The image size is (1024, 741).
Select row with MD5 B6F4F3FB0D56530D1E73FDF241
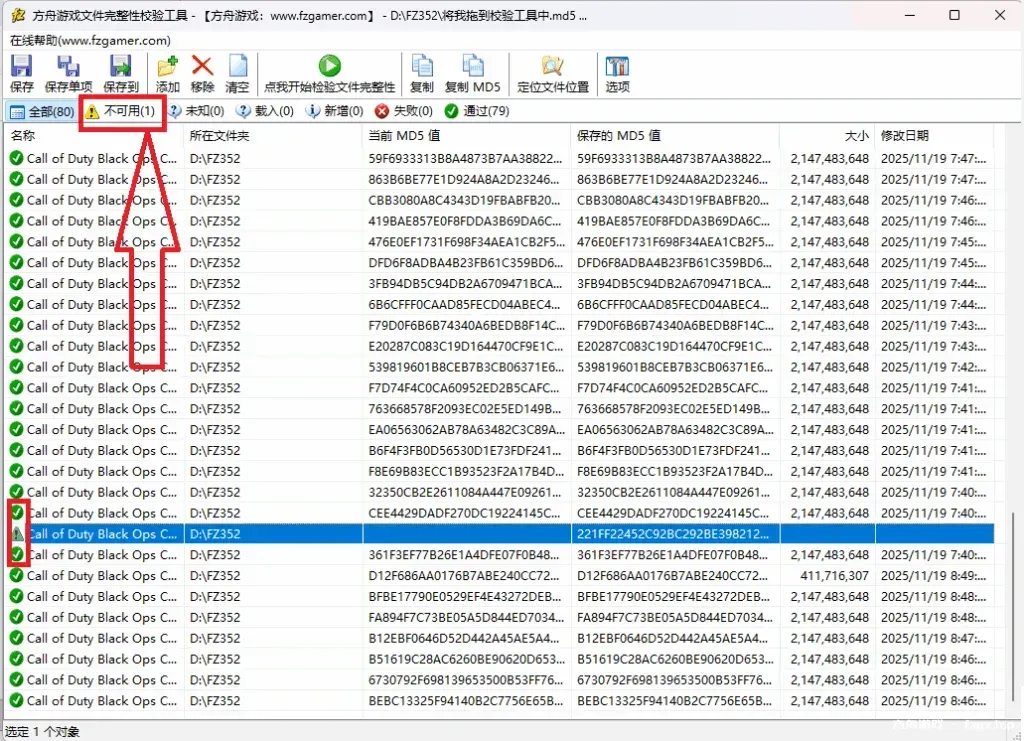[x=500, y=451]
